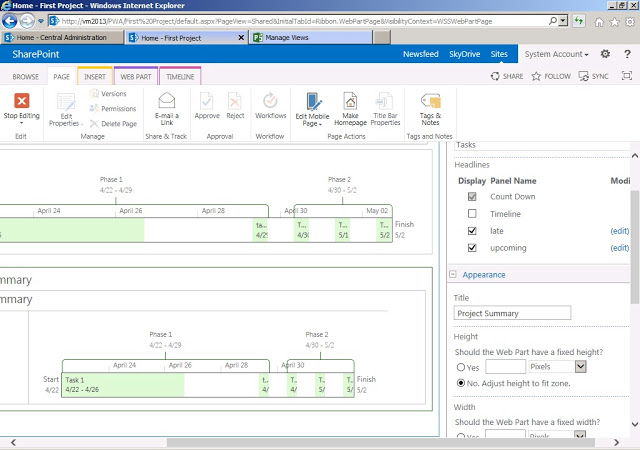Open the height Pixels unit dropdown
The image size is (640, 450).
tap(581, 367)
